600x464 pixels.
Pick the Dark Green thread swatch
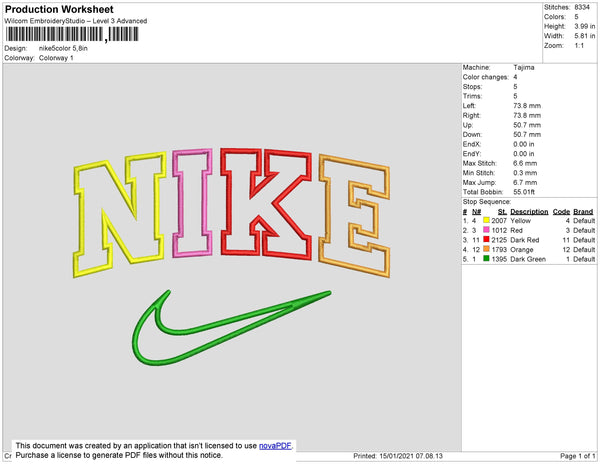(486, 259)
